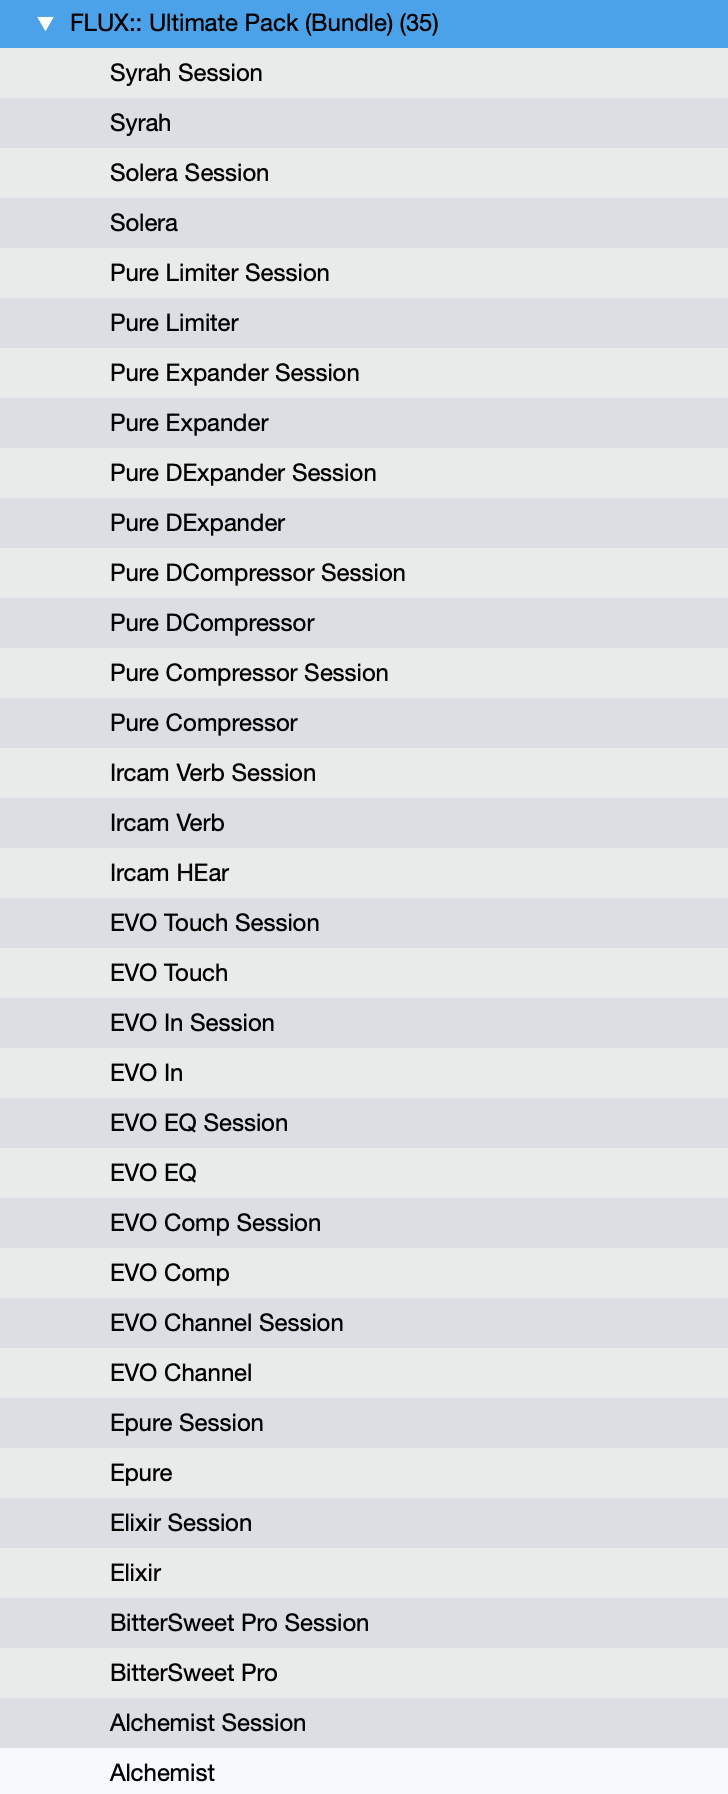Viewport: 728px width, 1794px height.
Task: Choose the EVO Channel plugin
Action: point(181,1373)
